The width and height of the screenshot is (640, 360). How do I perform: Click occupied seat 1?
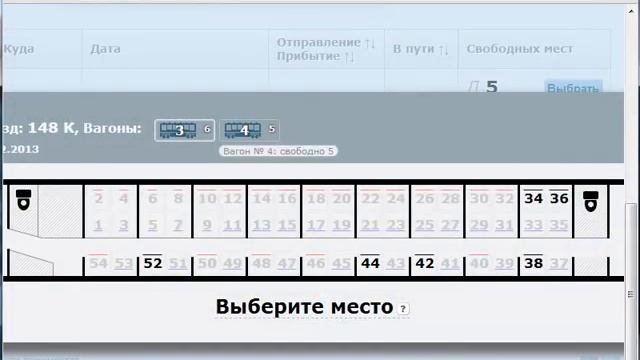(x=98, y=225)
